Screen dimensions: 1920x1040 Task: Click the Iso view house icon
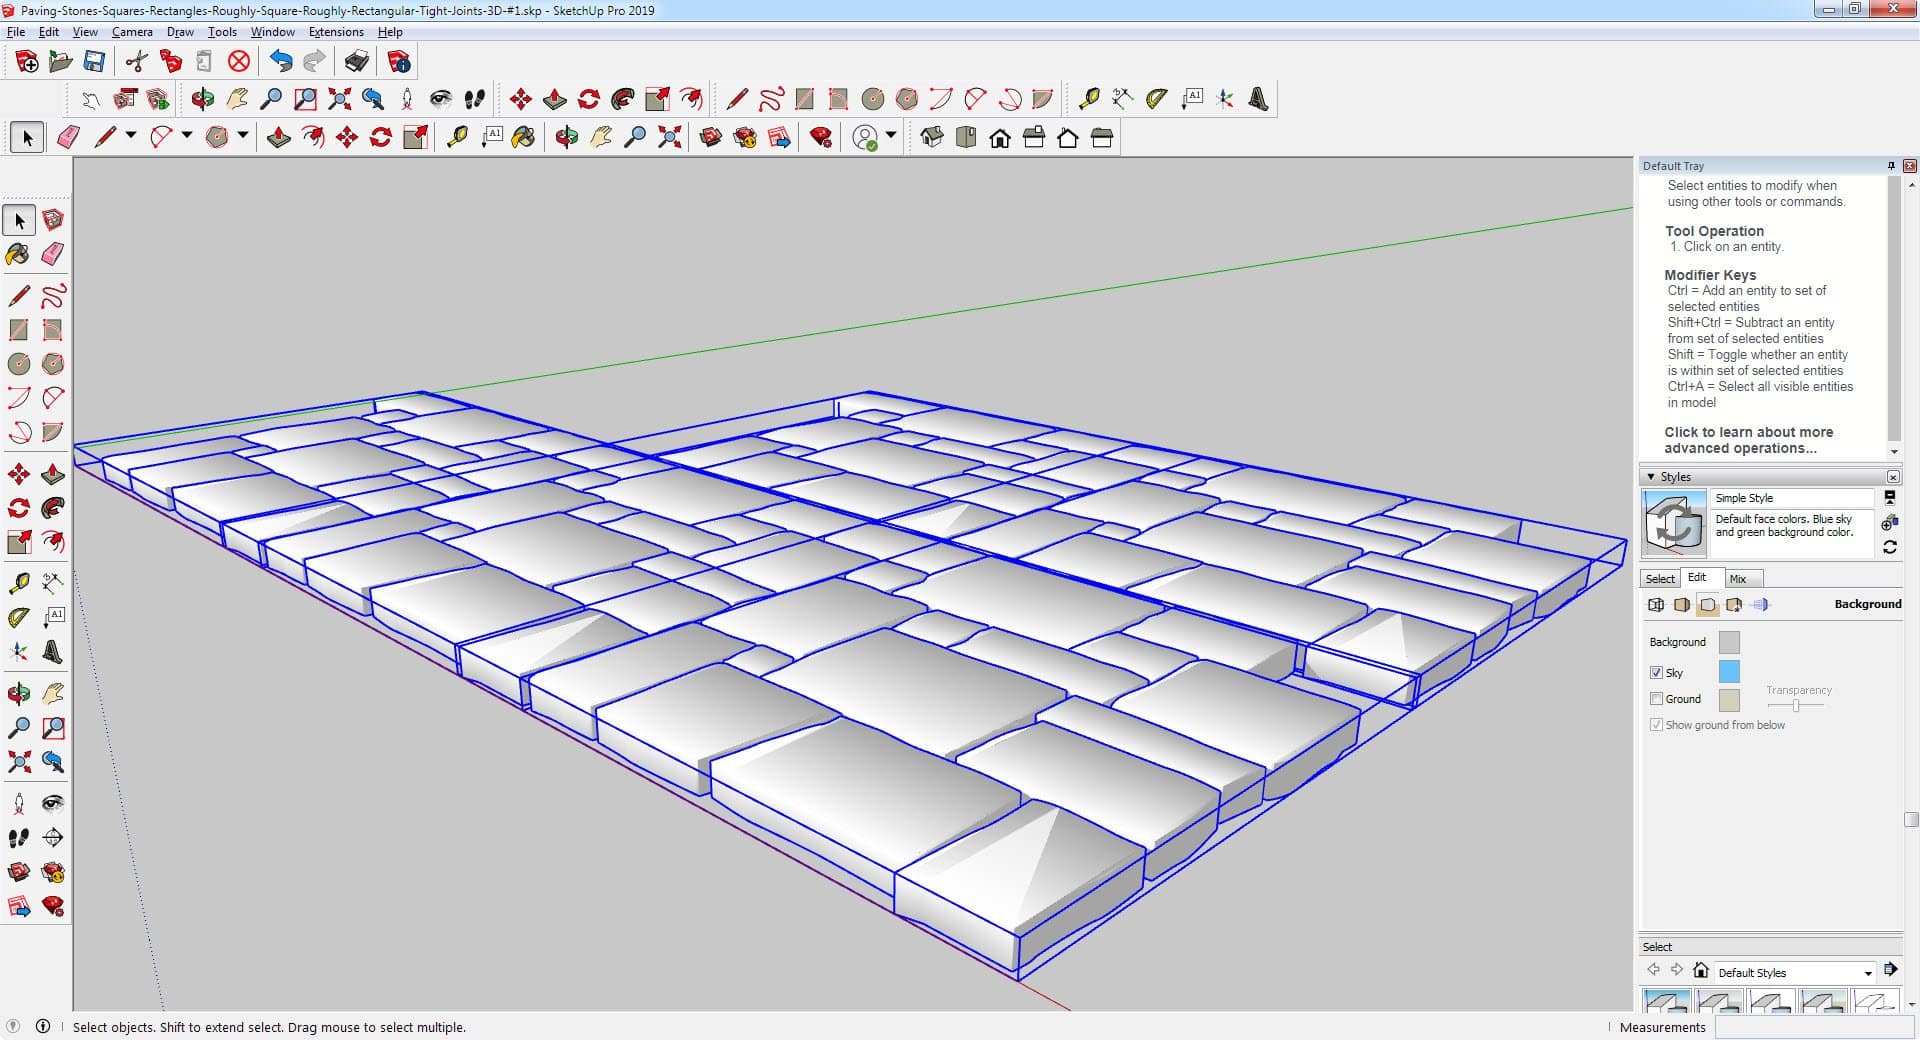(931, 137)
